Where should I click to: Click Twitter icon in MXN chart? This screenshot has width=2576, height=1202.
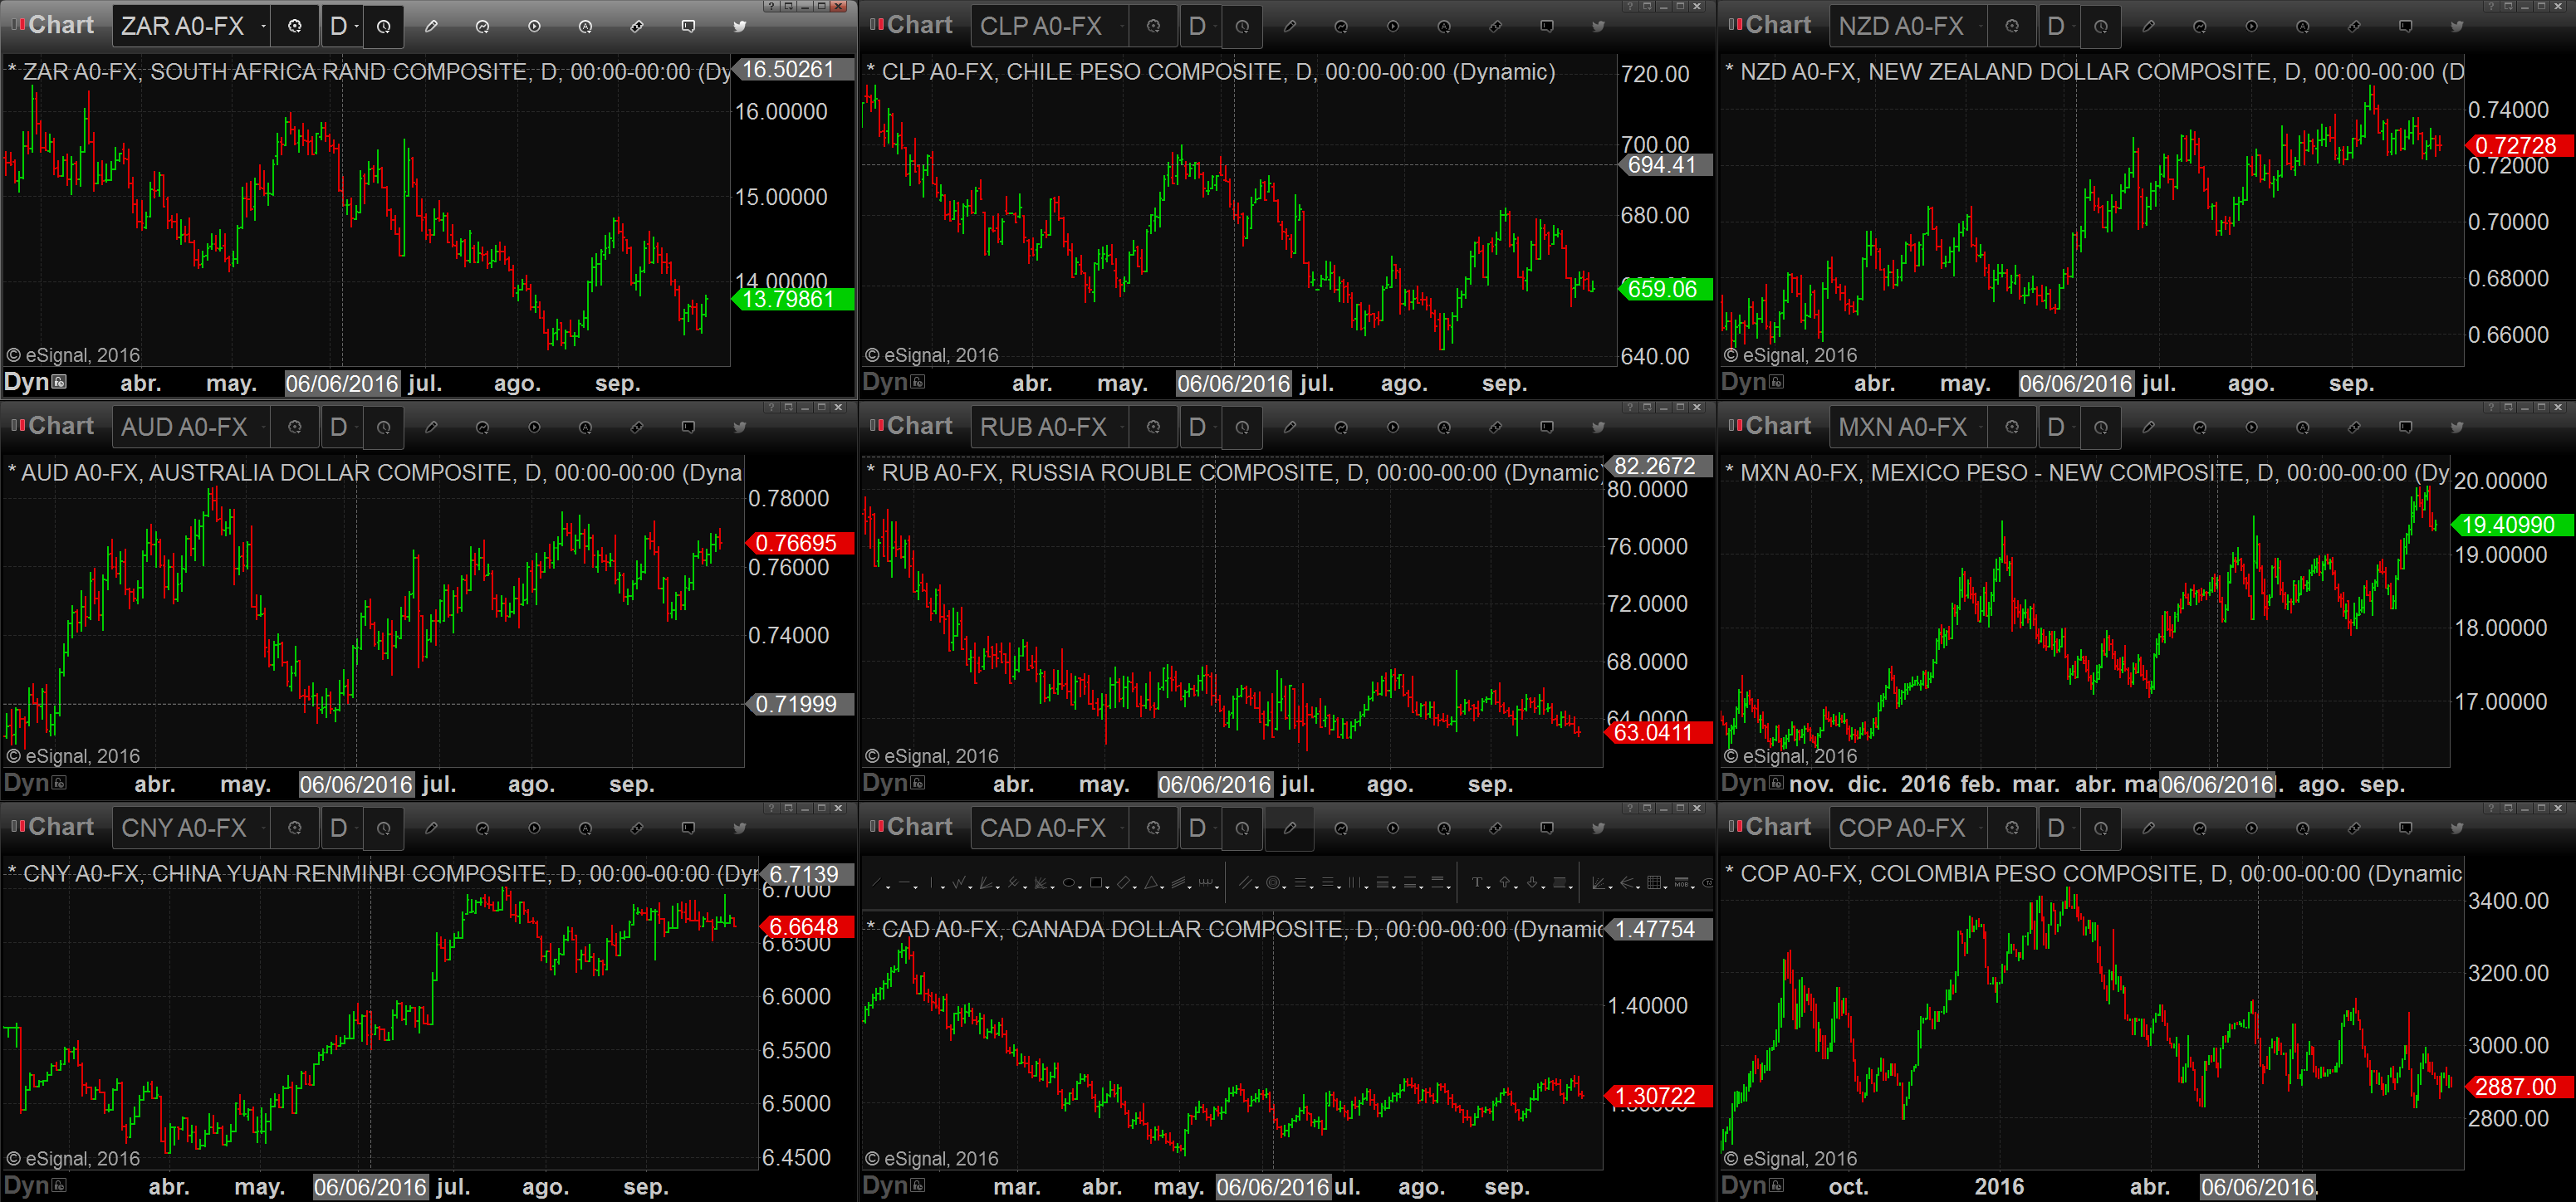pyautogui.click(x=2457, y=427)
